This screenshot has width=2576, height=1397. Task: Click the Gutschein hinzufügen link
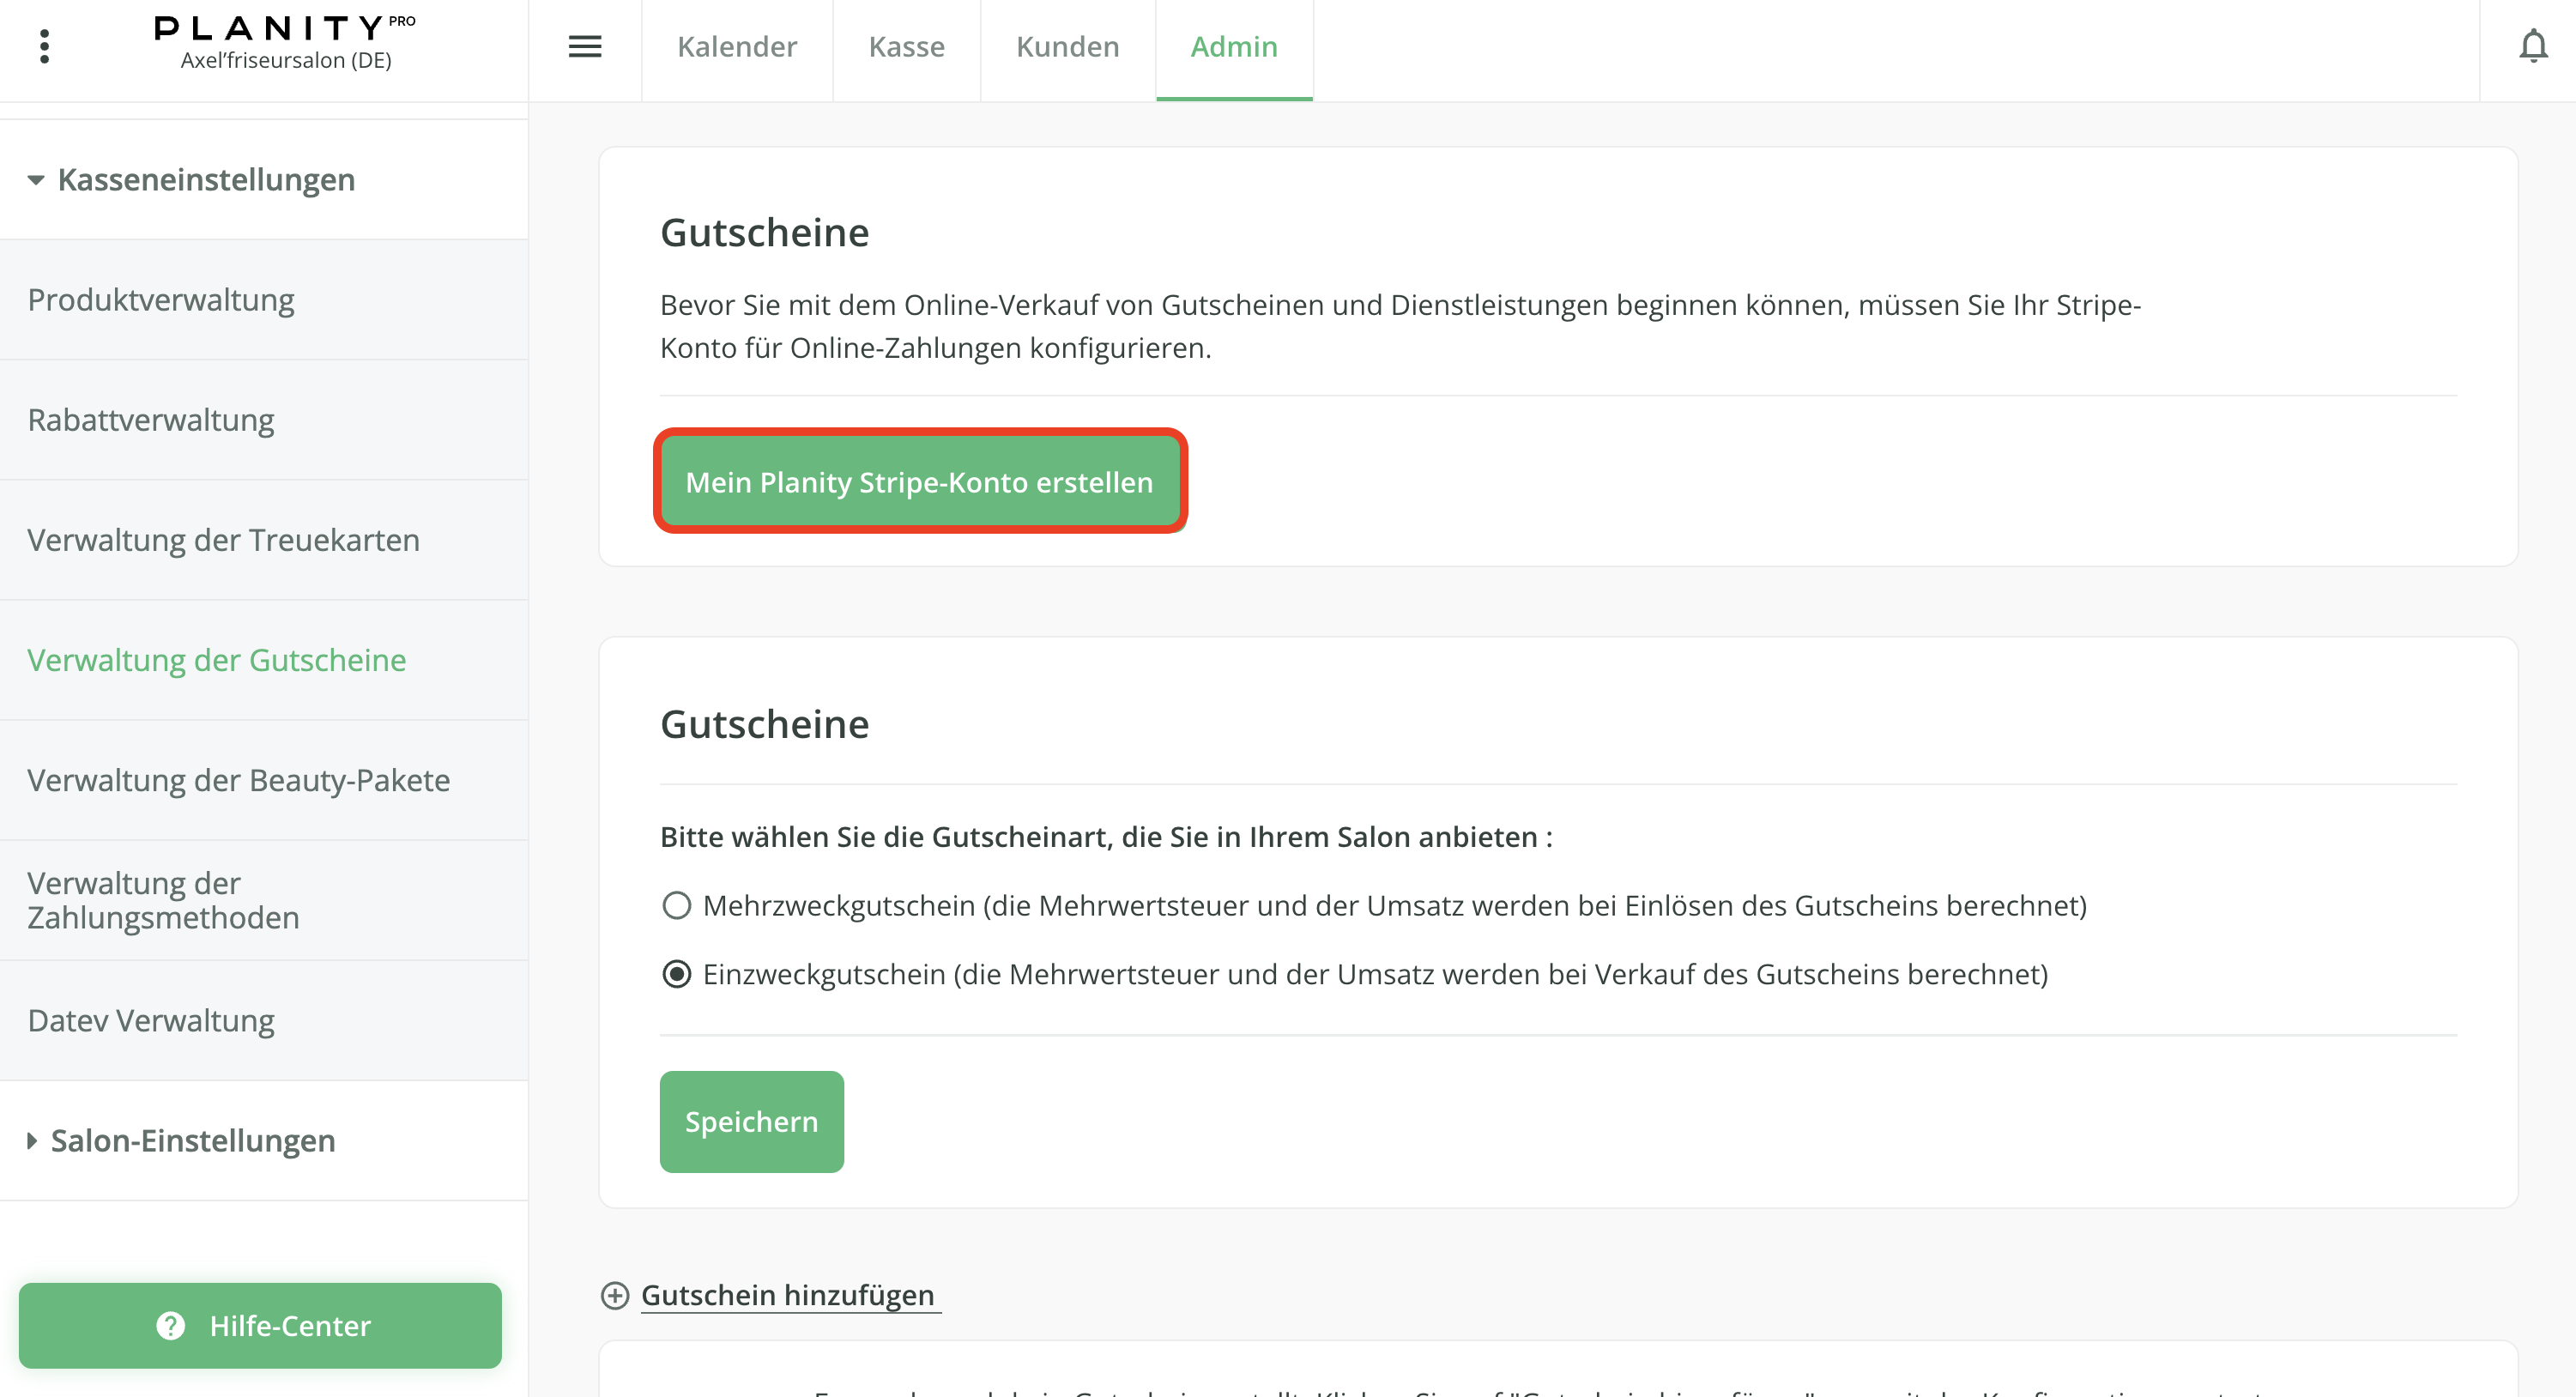pyautogui.click(x=788, y=1295)
